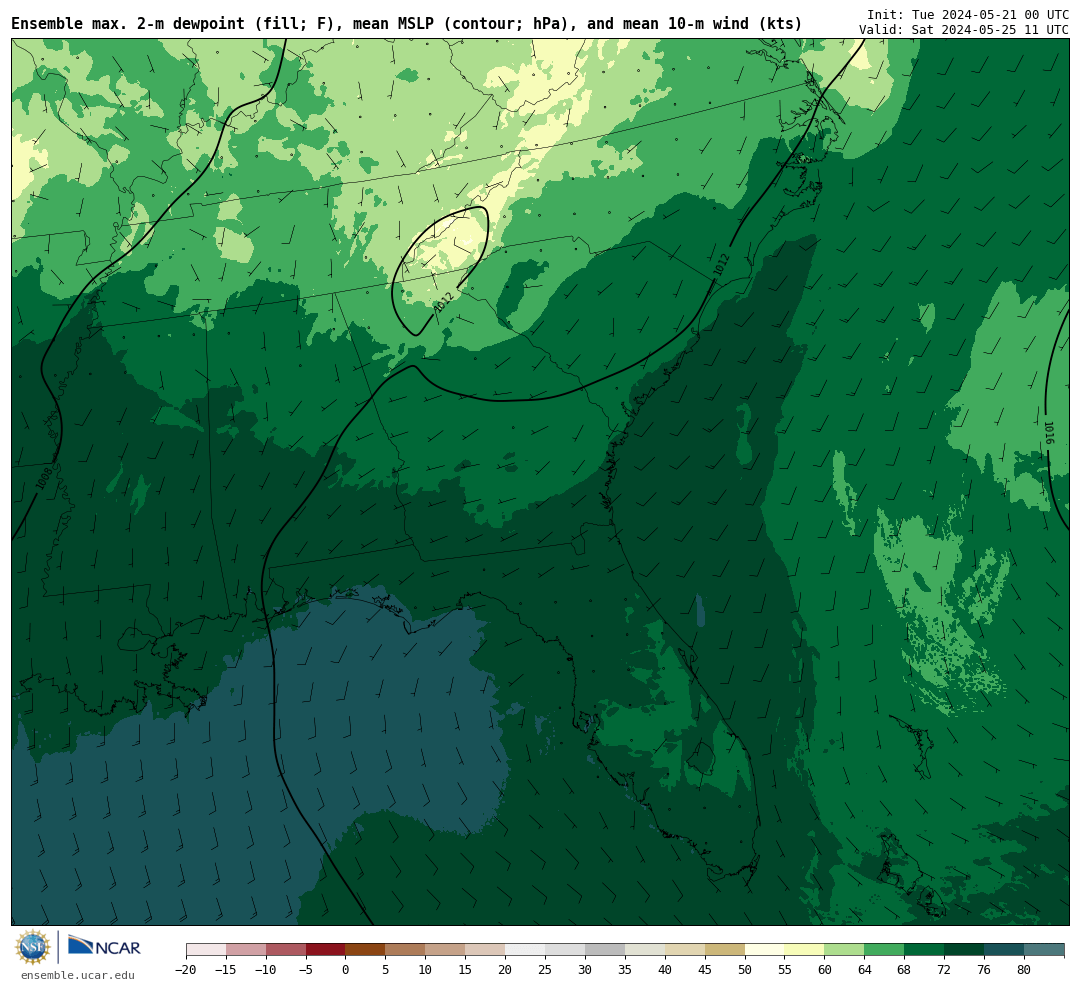
Task: Click the 50 colorbar tick label
Action: pos(745,970)
